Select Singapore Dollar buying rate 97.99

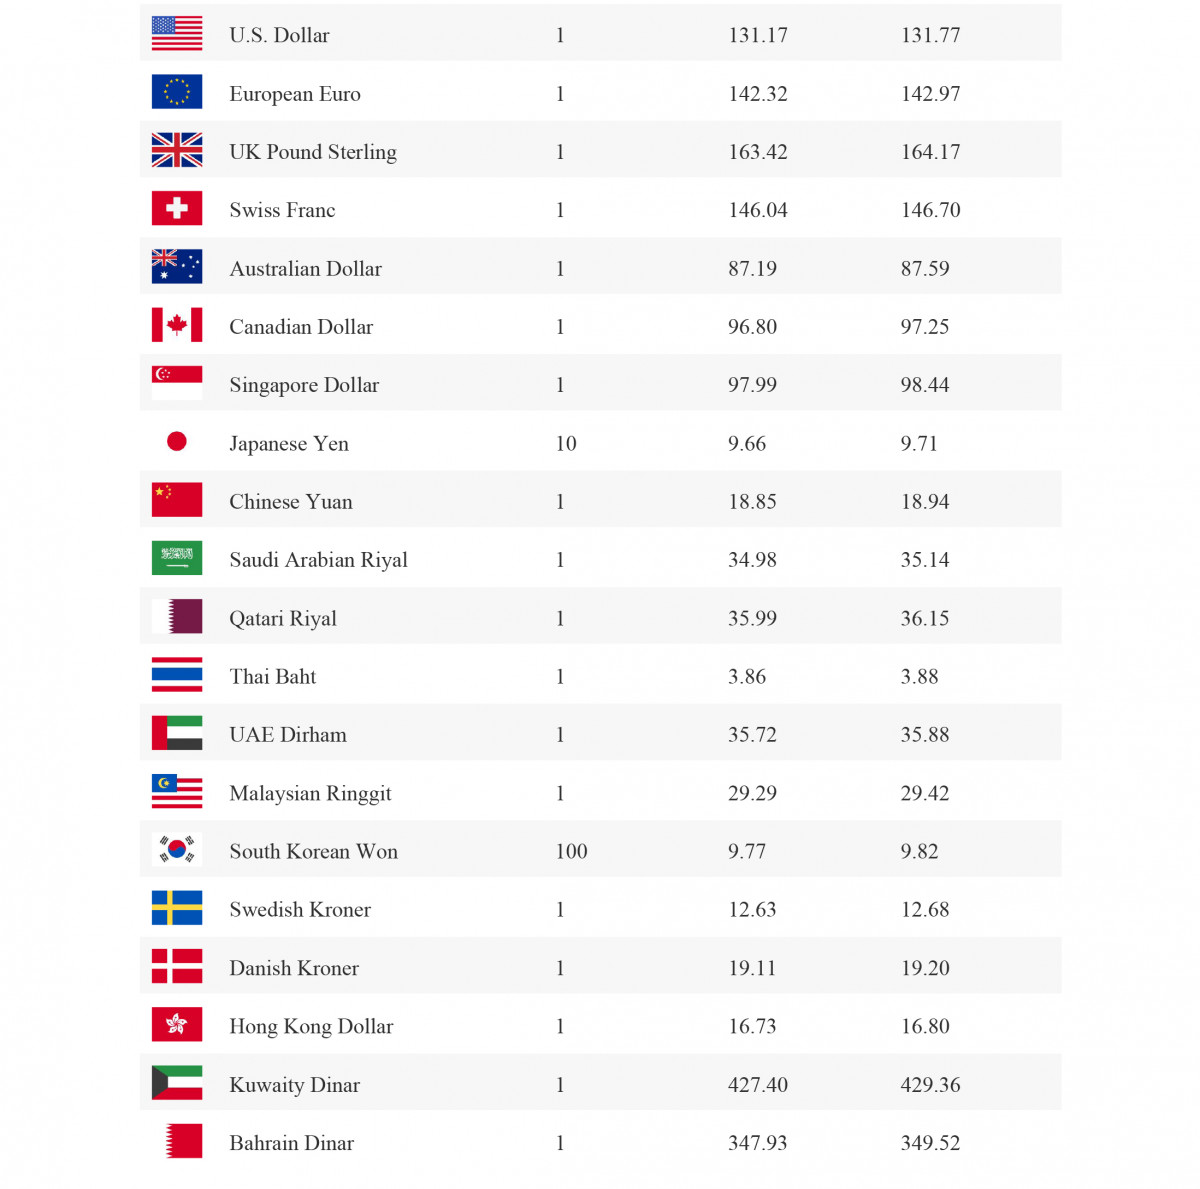point(752,385)
